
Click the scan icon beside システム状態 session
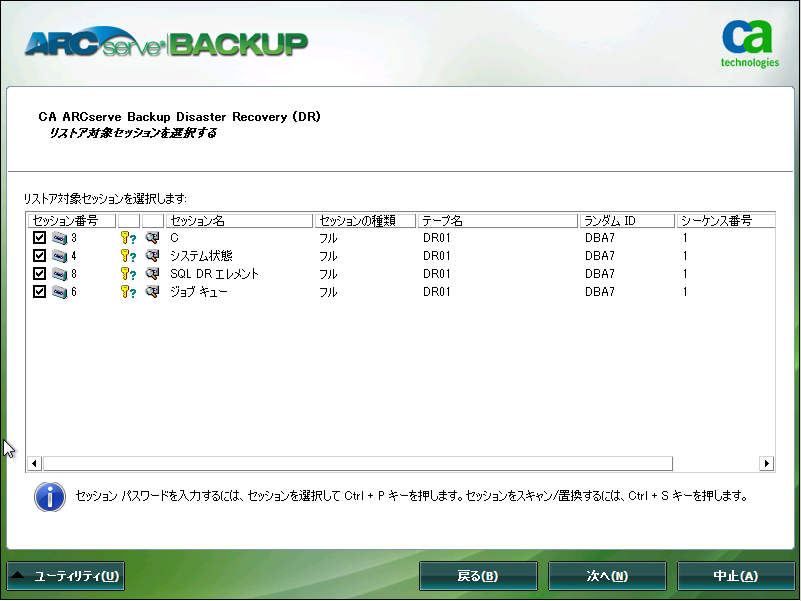pos(152,255)
